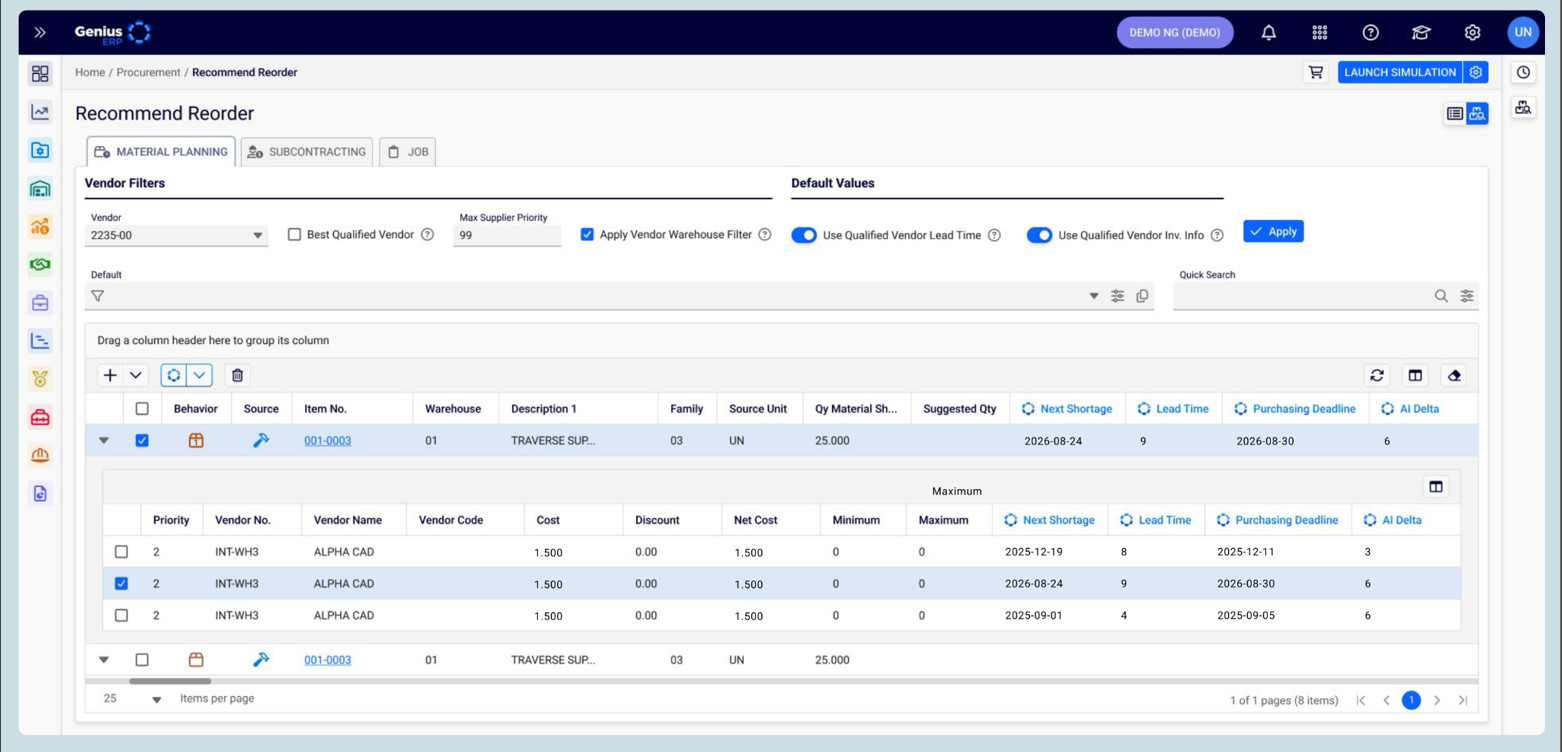Click the blue Apply button
The image size is (1562, 752).
tap(1273, 231)
